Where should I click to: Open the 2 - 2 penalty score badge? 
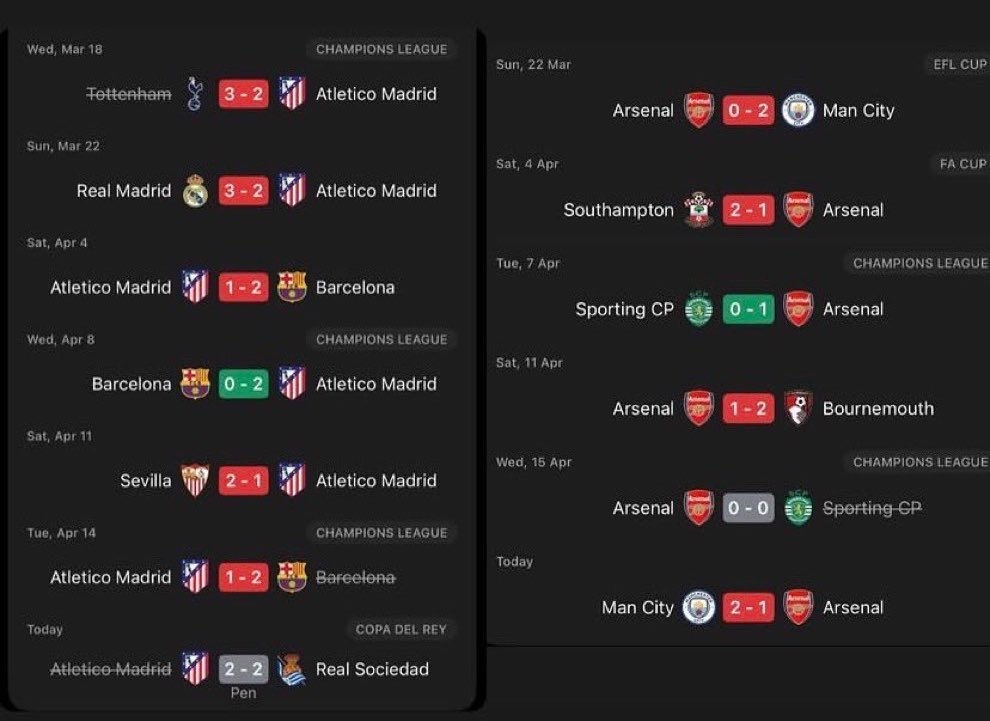click(244, 669)
